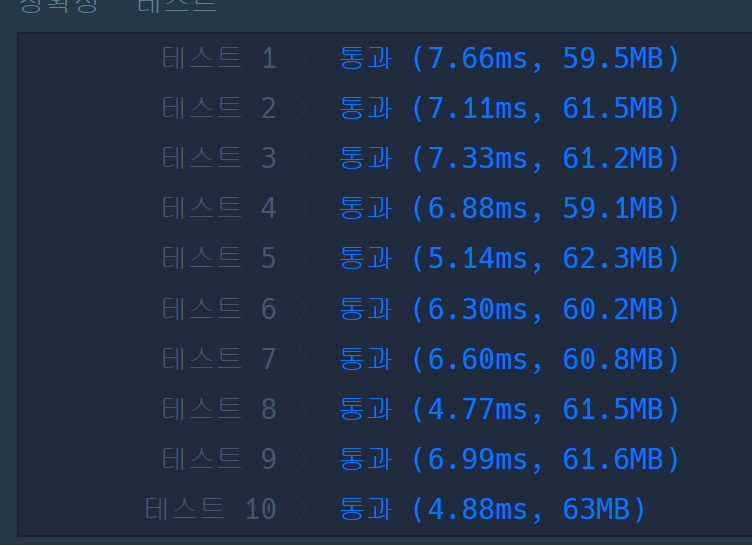
Task: Click the chevron next to 테스트 8
Action: click(303, 409)
